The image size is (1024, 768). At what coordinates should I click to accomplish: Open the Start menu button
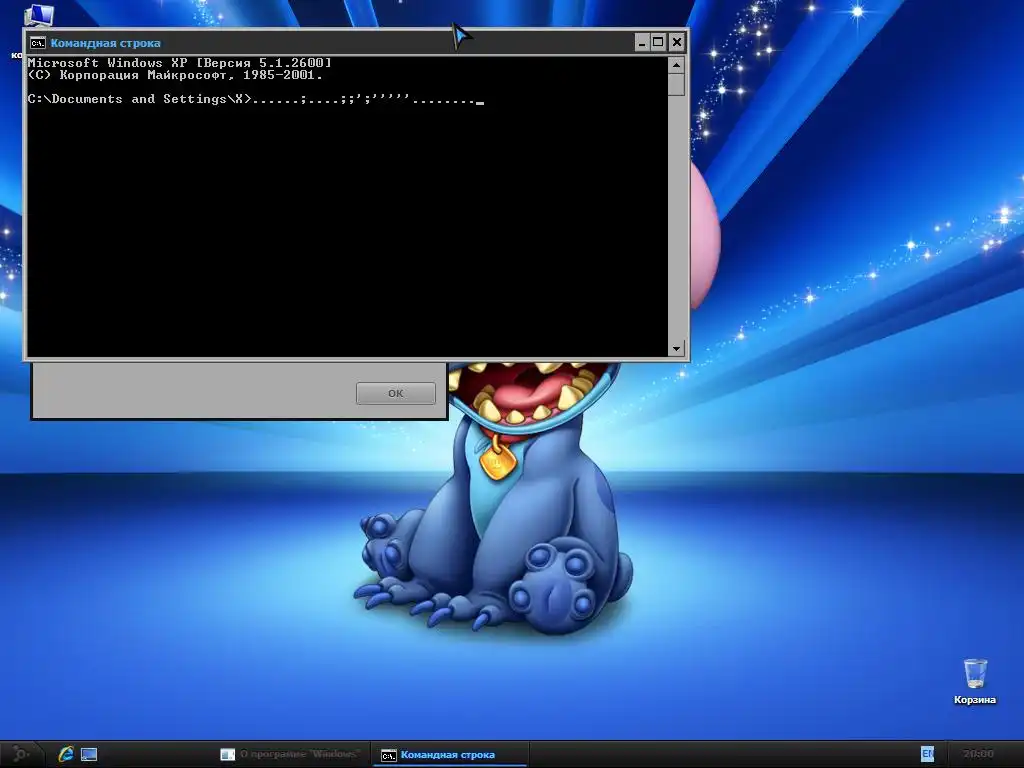pyautogui.click(x=20, y=754)
